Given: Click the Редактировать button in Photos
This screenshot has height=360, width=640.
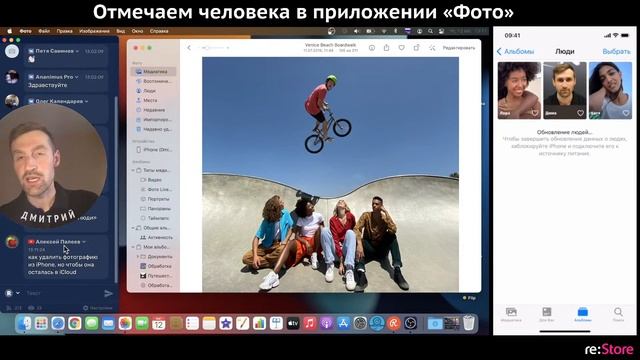Looking at the screenshot, I should coord(459,48).
